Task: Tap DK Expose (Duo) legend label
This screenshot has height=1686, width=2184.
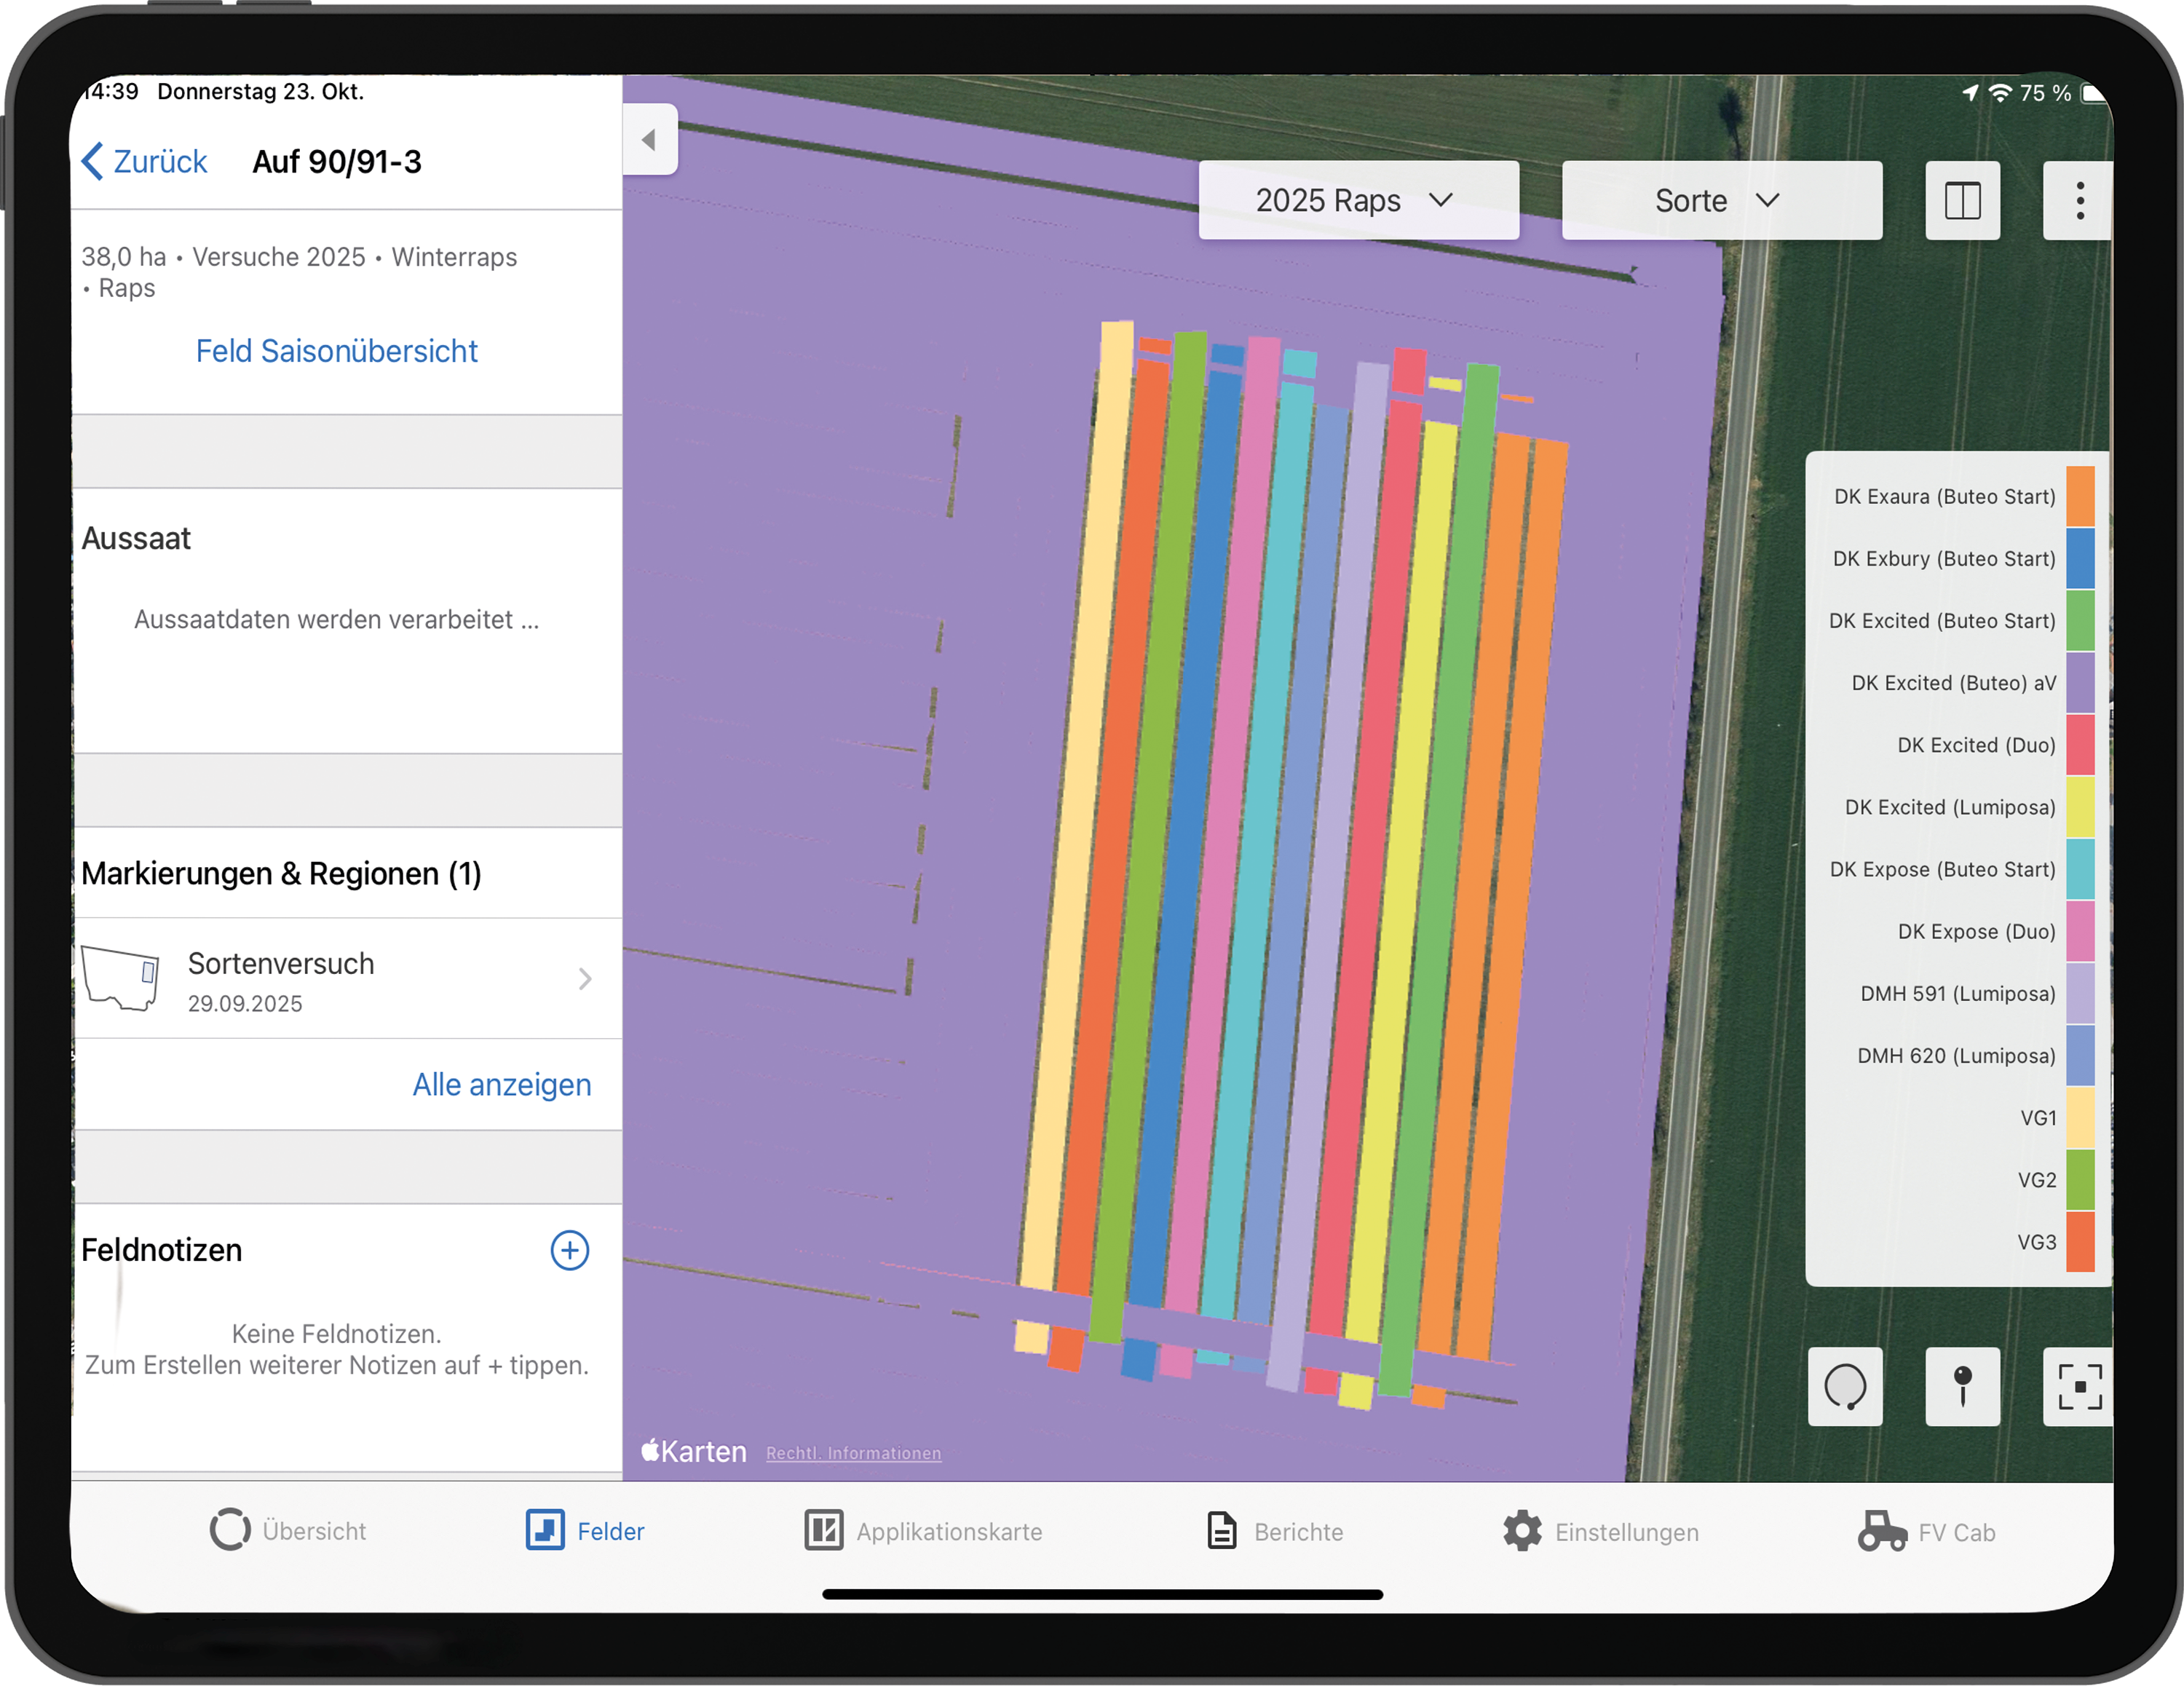Action: tap(1976, 931)
